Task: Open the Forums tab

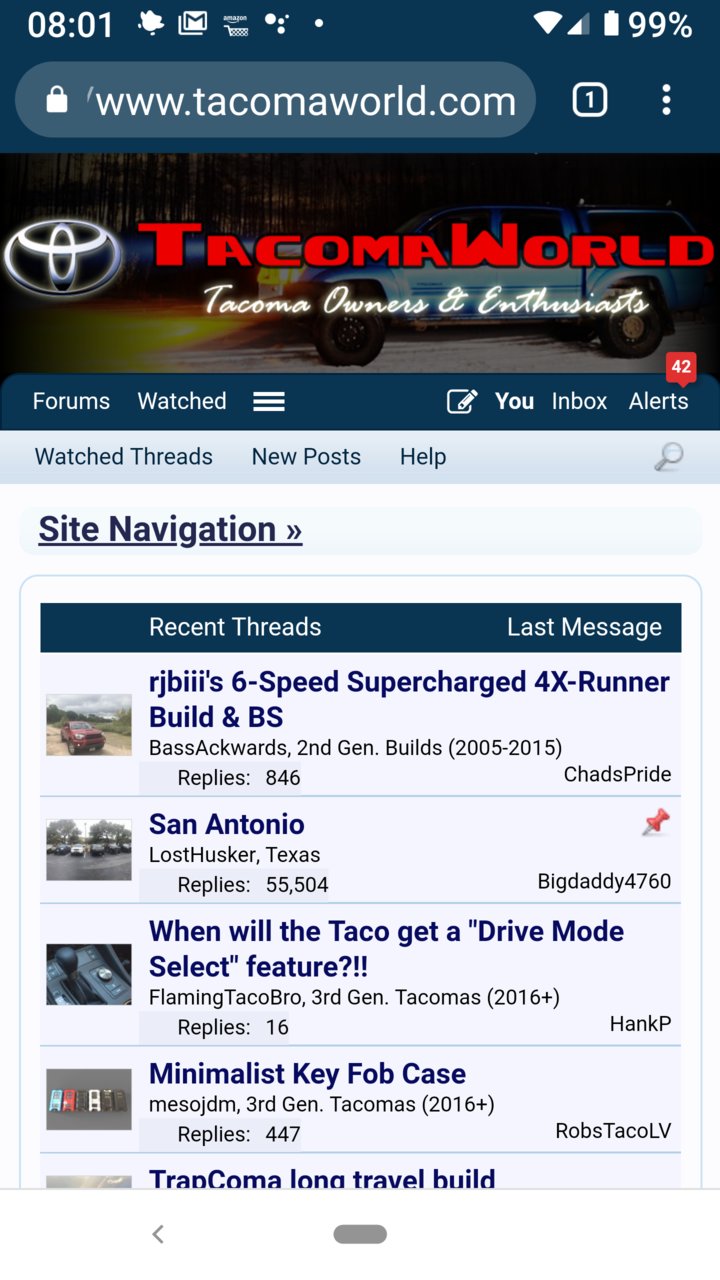Action: pos(71,401)
